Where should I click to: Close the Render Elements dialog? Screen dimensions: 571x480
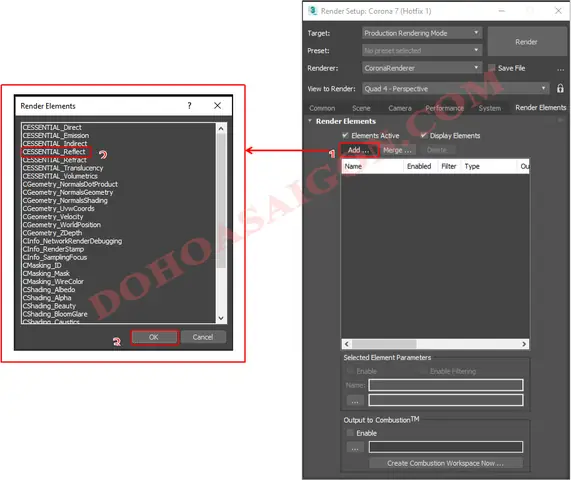coord(217,106)
